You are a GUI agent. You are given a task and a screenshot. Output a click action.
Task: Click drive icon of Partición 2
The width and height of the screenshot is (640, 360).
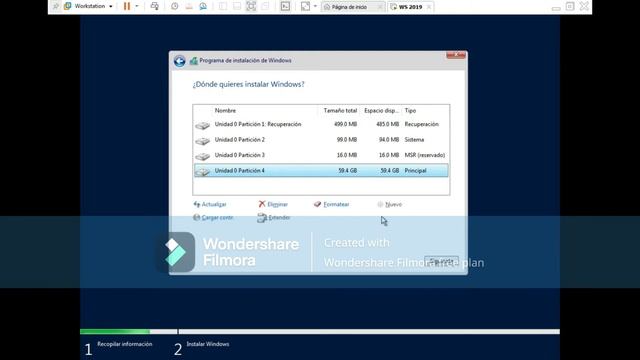pos(202,141)
